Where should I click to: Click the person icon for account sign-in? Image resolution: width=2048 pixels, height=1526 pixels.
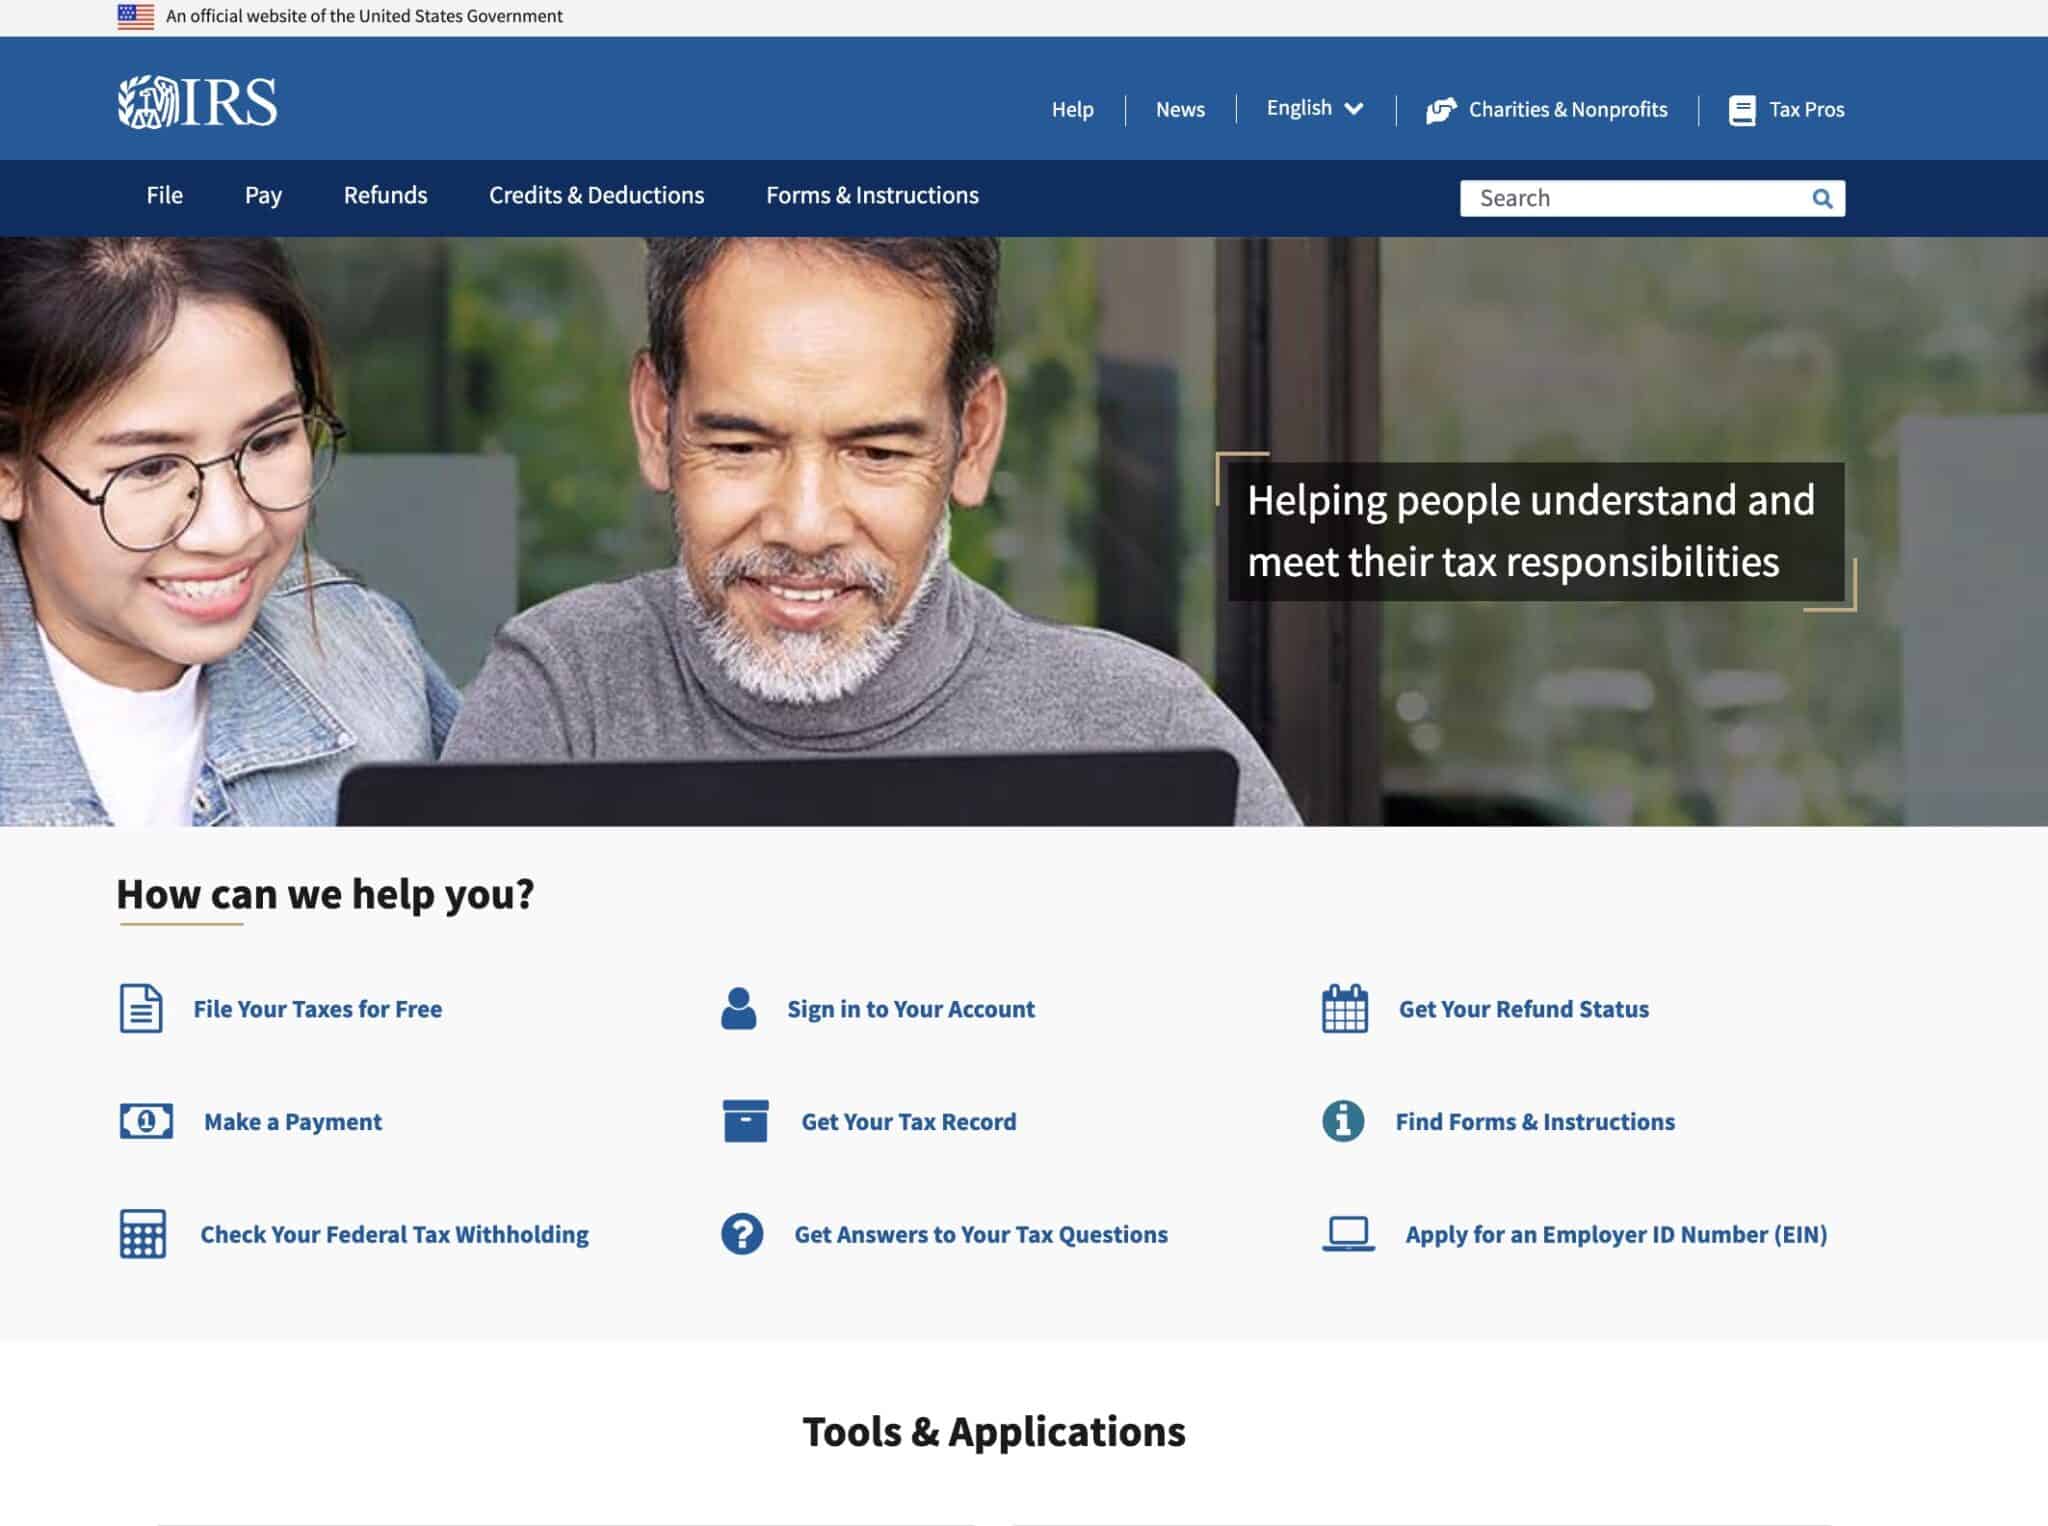click(738, 1008)
